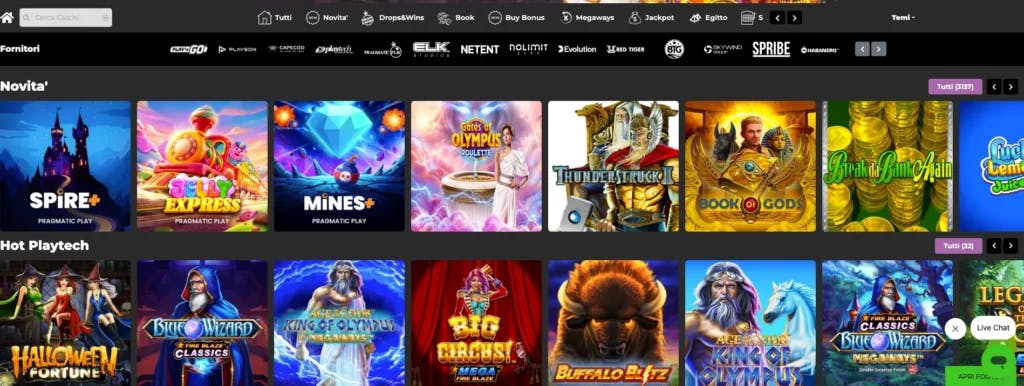Viewport: 1024px width, 386px height.
Task: Open the Spire+ game
Action: [x=65, y=166]
